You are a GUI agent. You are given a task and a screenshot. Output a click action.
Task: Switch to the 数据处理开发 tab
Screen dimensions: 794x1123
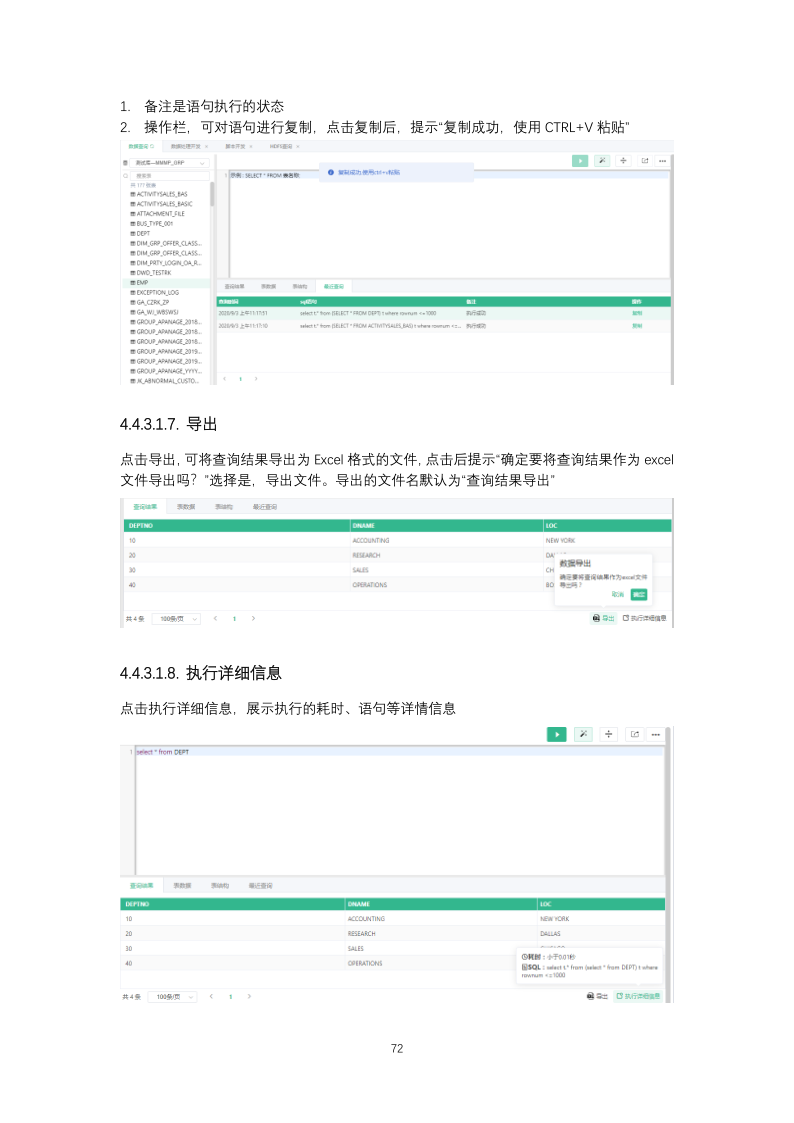[185, 147]
